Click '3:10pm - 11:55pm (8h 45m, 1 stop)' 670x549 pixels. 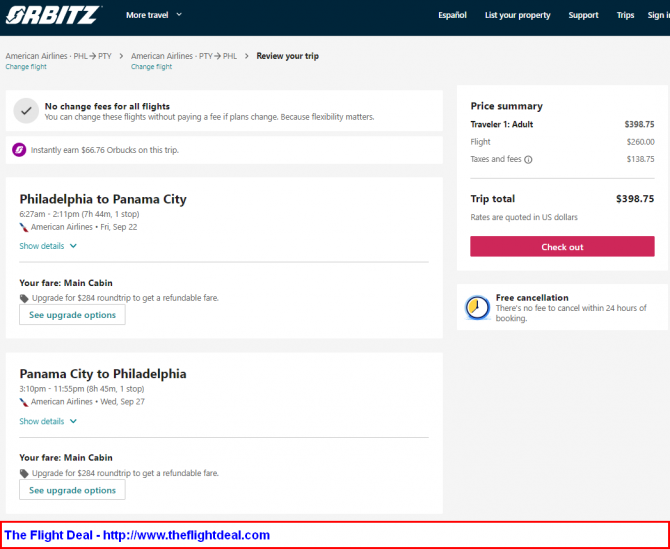[x=82, y=389]
